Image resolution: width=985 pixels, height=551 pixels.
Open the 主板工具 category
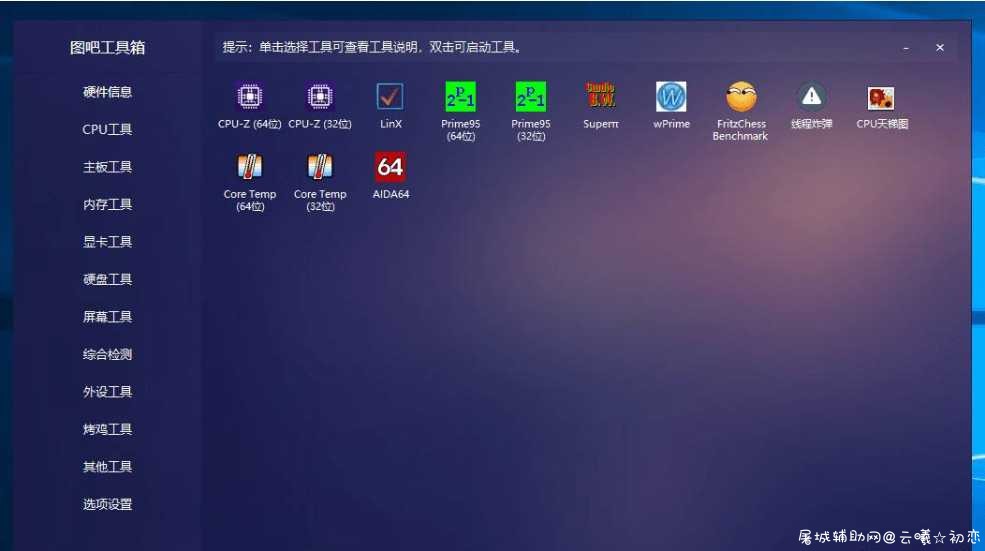(x=107, y=167)
